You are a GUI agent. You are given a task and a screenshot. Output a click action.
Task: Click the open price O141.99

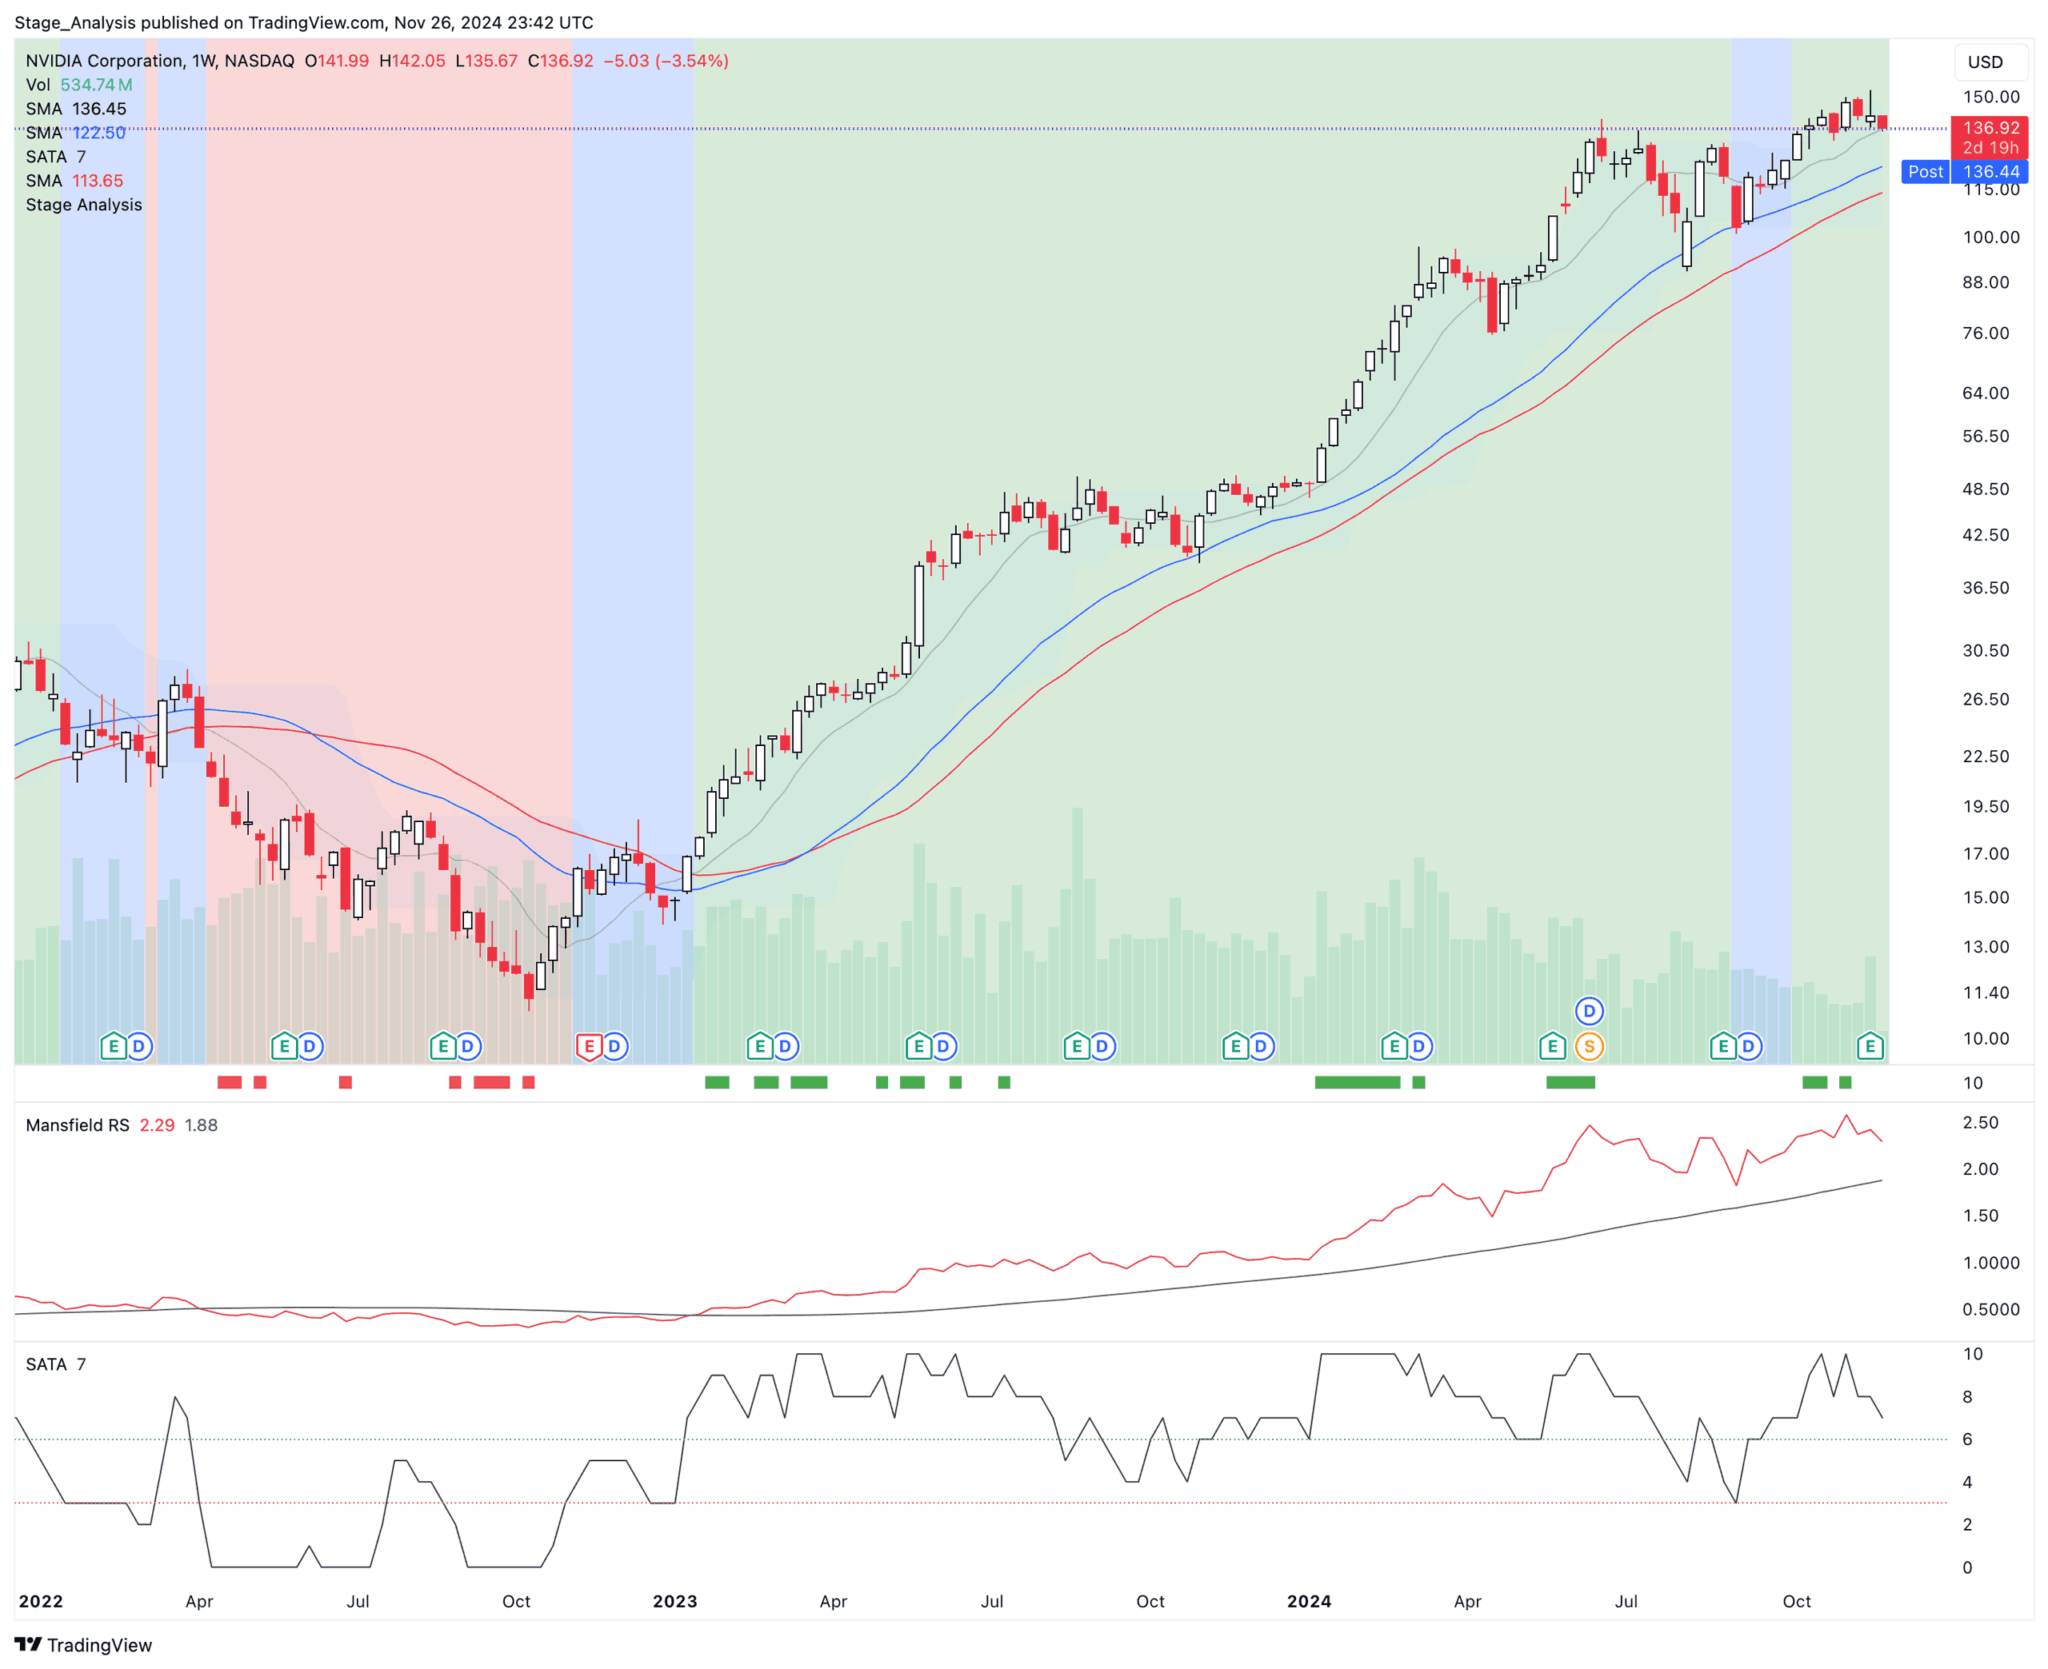tap(337, 61)
